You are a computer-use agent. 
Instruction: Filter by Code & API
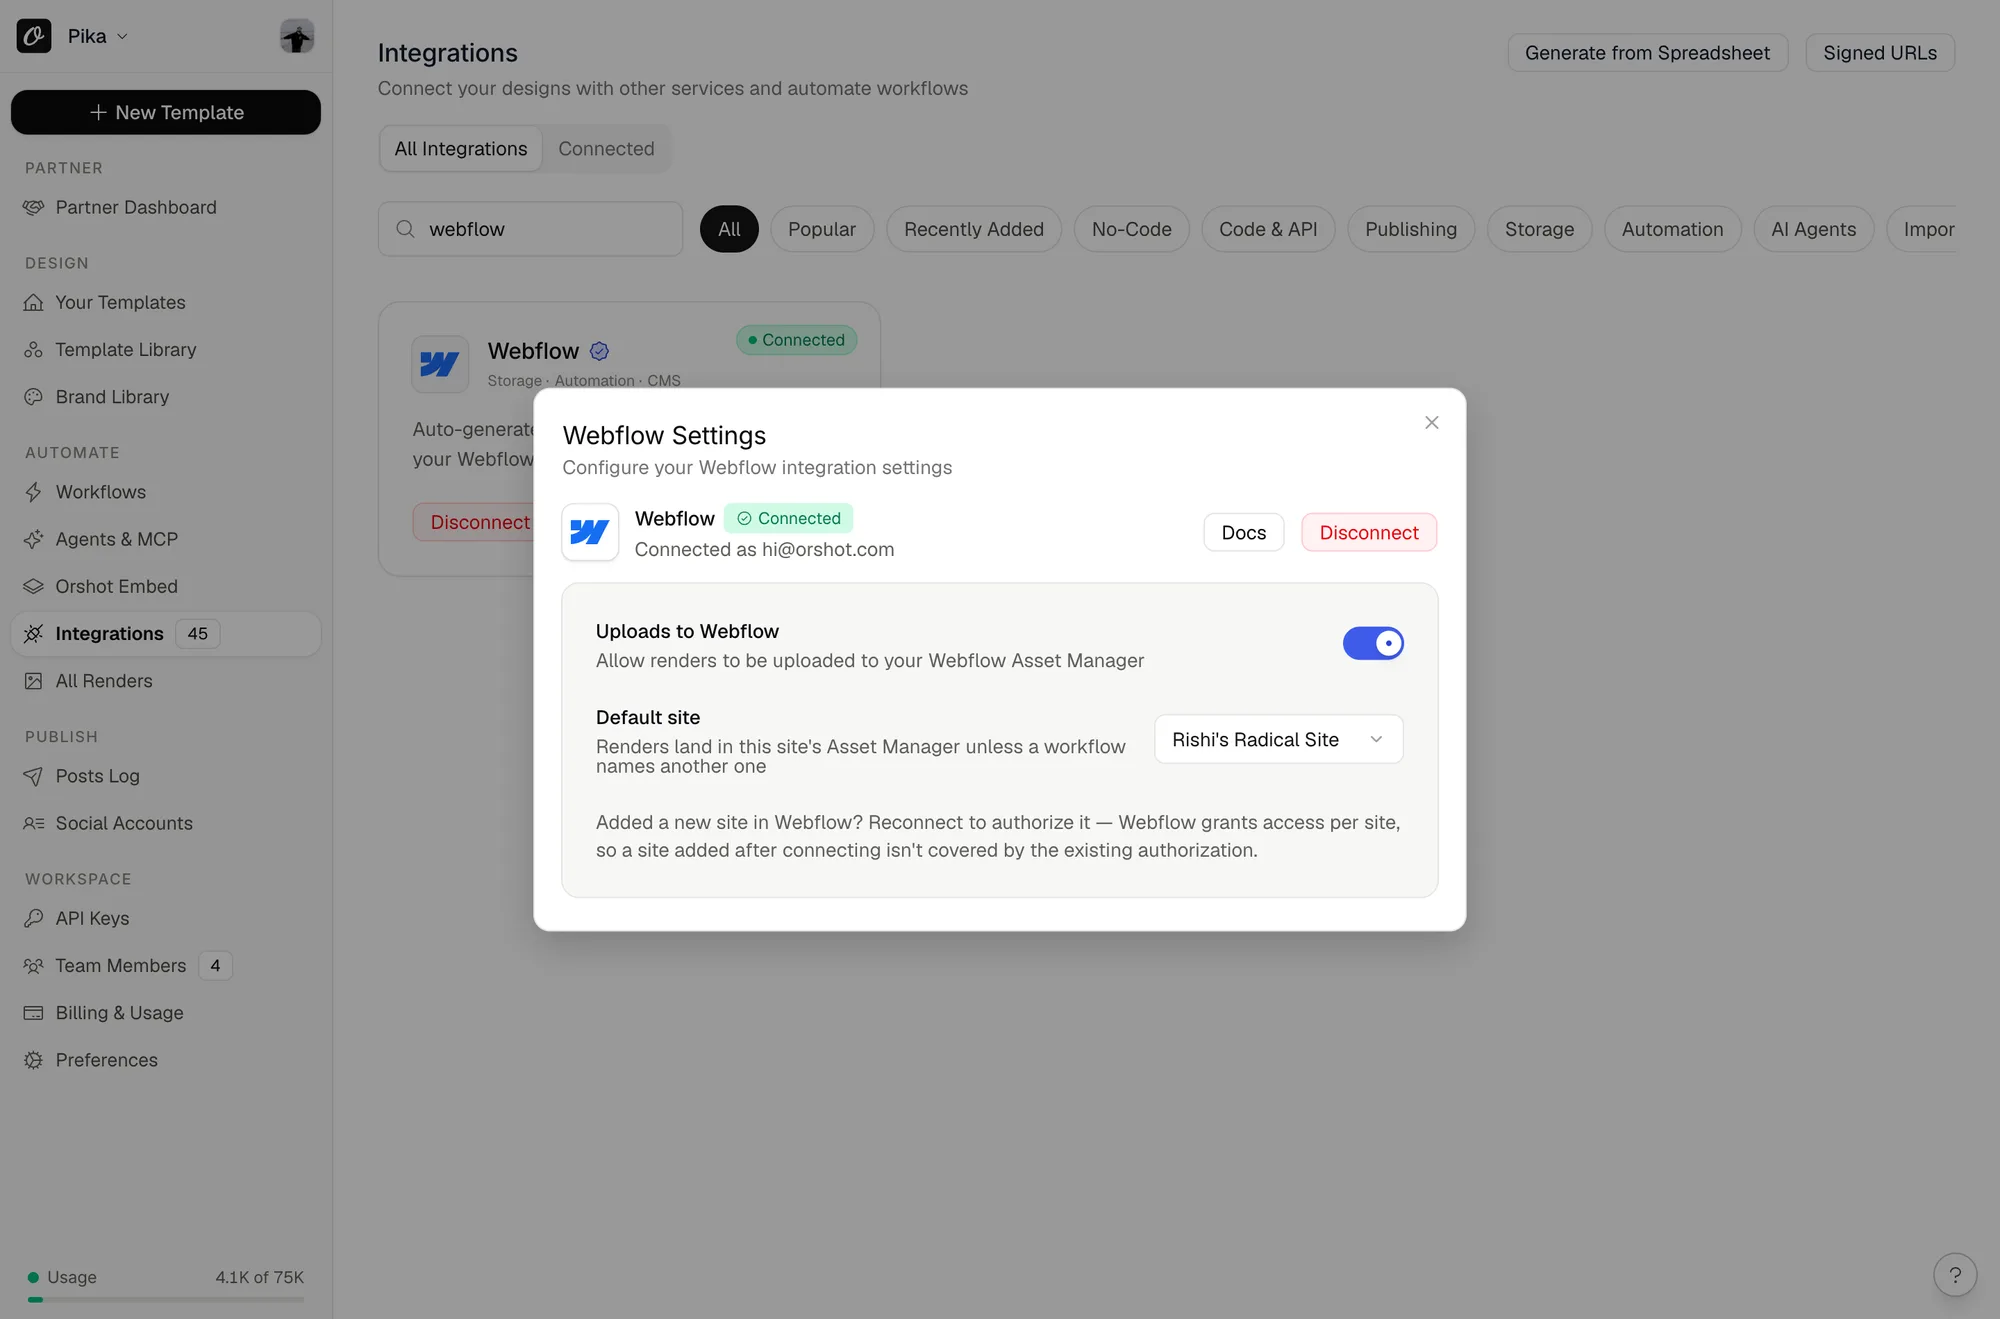click(1268, 229)
